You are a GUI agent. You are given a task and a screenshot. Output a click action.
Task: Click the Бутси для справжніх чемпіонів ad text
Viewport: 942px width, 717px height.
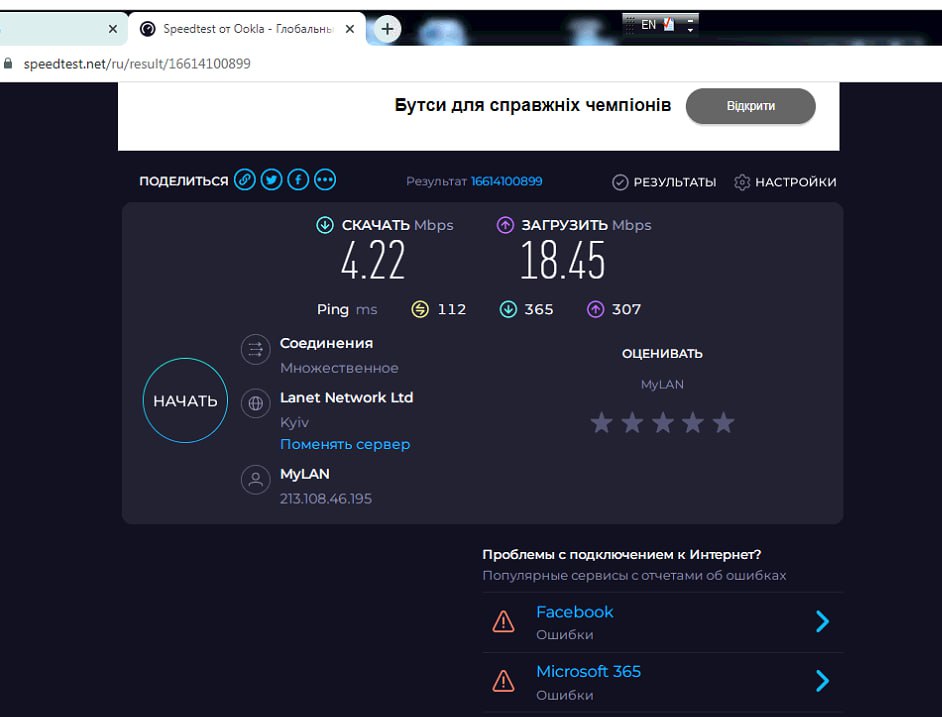click(532, 105)
